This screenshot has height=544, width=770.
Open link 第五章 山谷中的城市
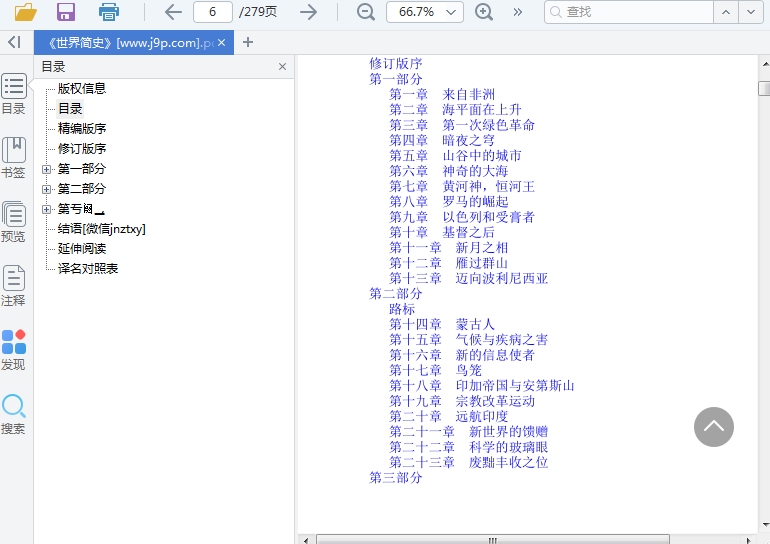[x=455, y=156]
